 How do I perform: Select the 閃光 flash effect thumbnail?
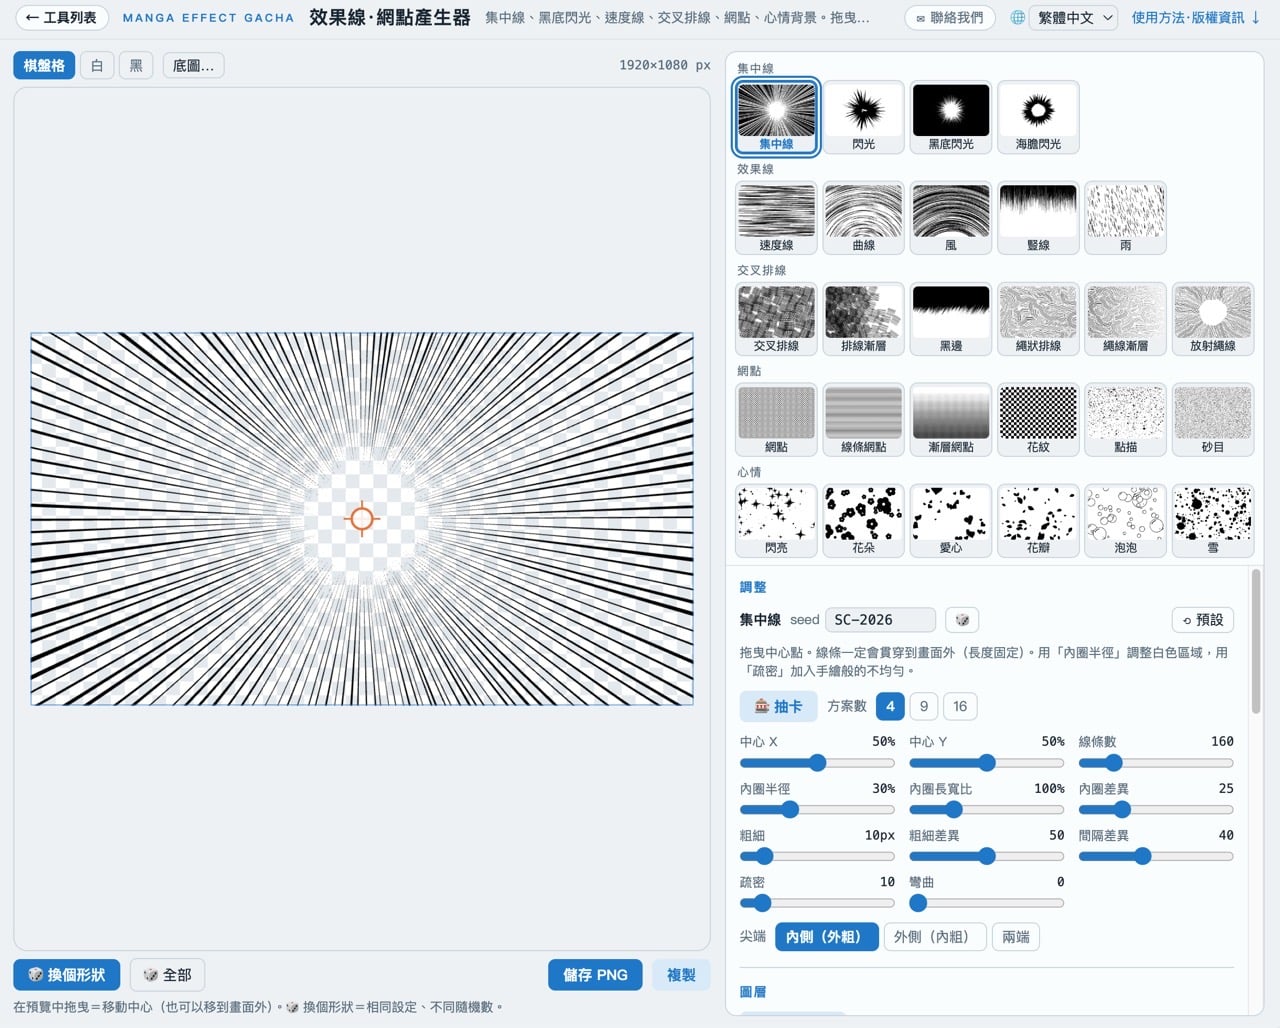click(x=864, y=117)
